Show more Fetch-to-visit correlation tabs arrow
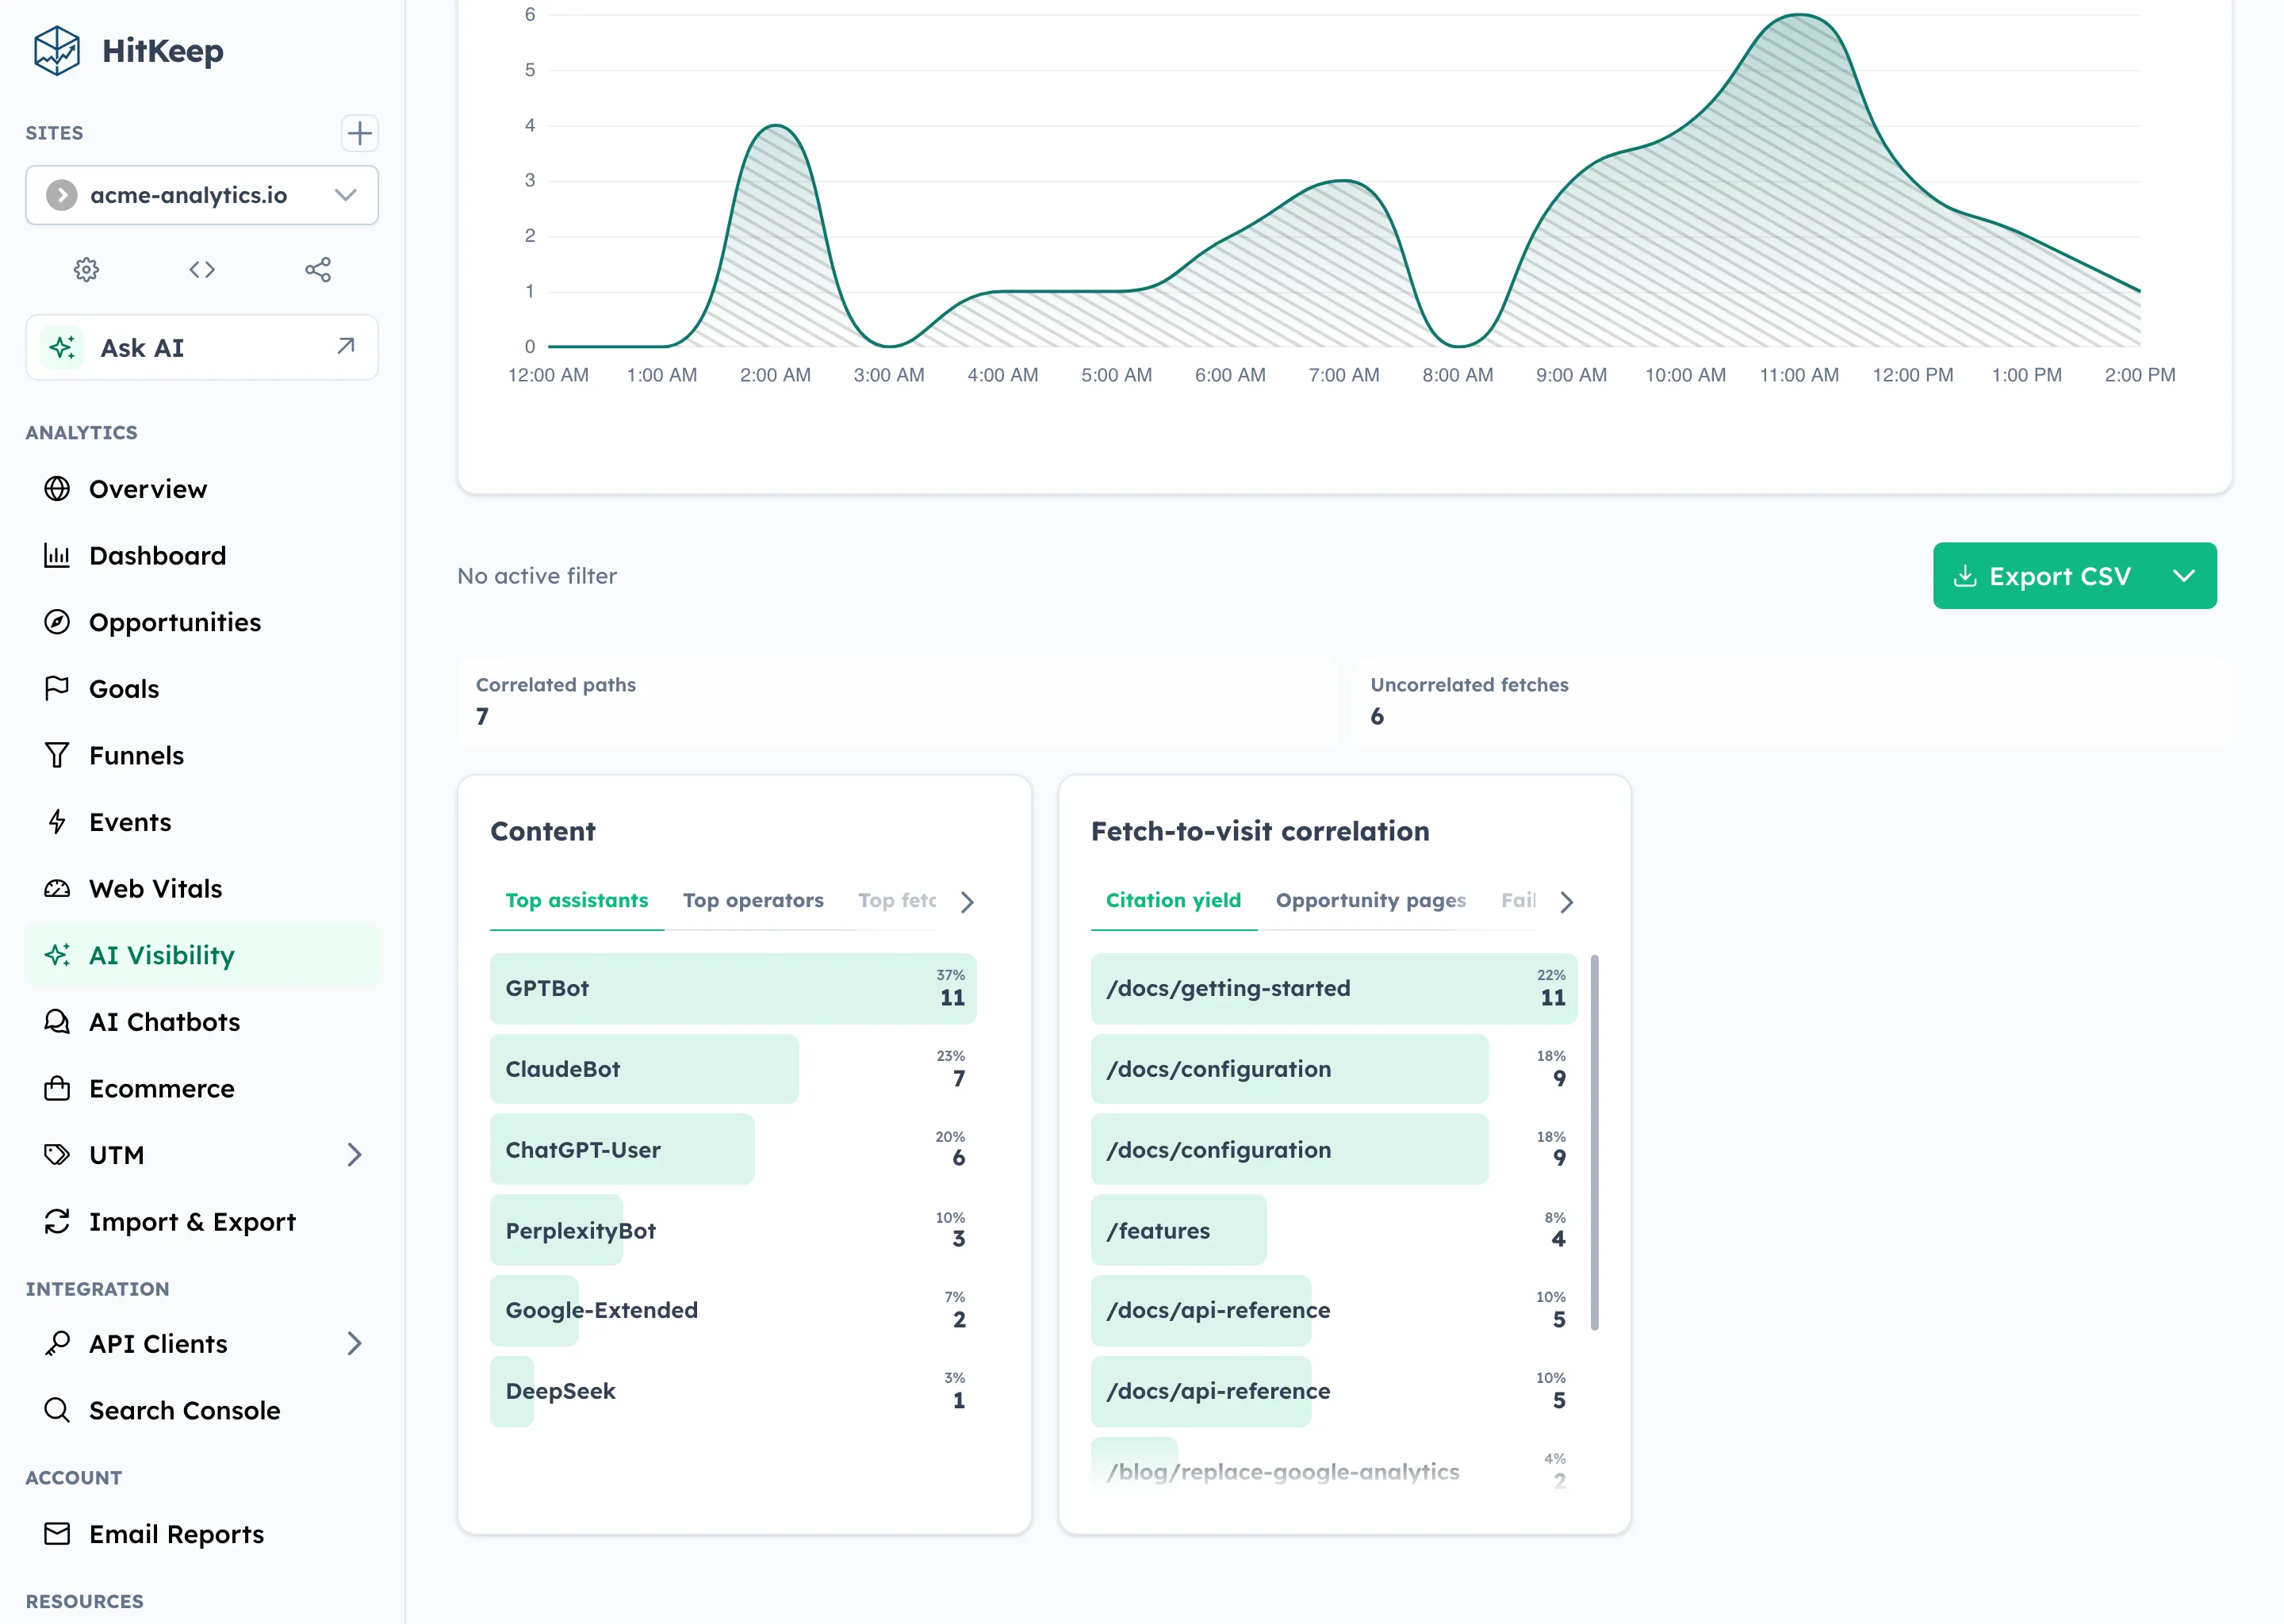2284x1624 pixels. (1567, 902)
